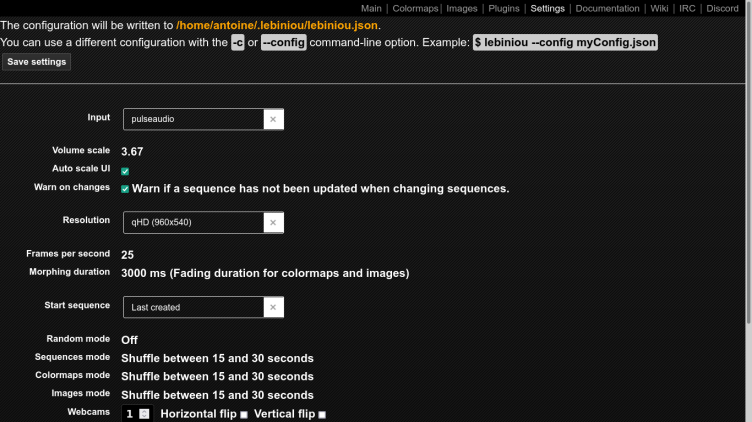The width and height of the screenshot is (752, 422).
Task: Clear the Last created start sequence
Action: click(x=274, y=307)
